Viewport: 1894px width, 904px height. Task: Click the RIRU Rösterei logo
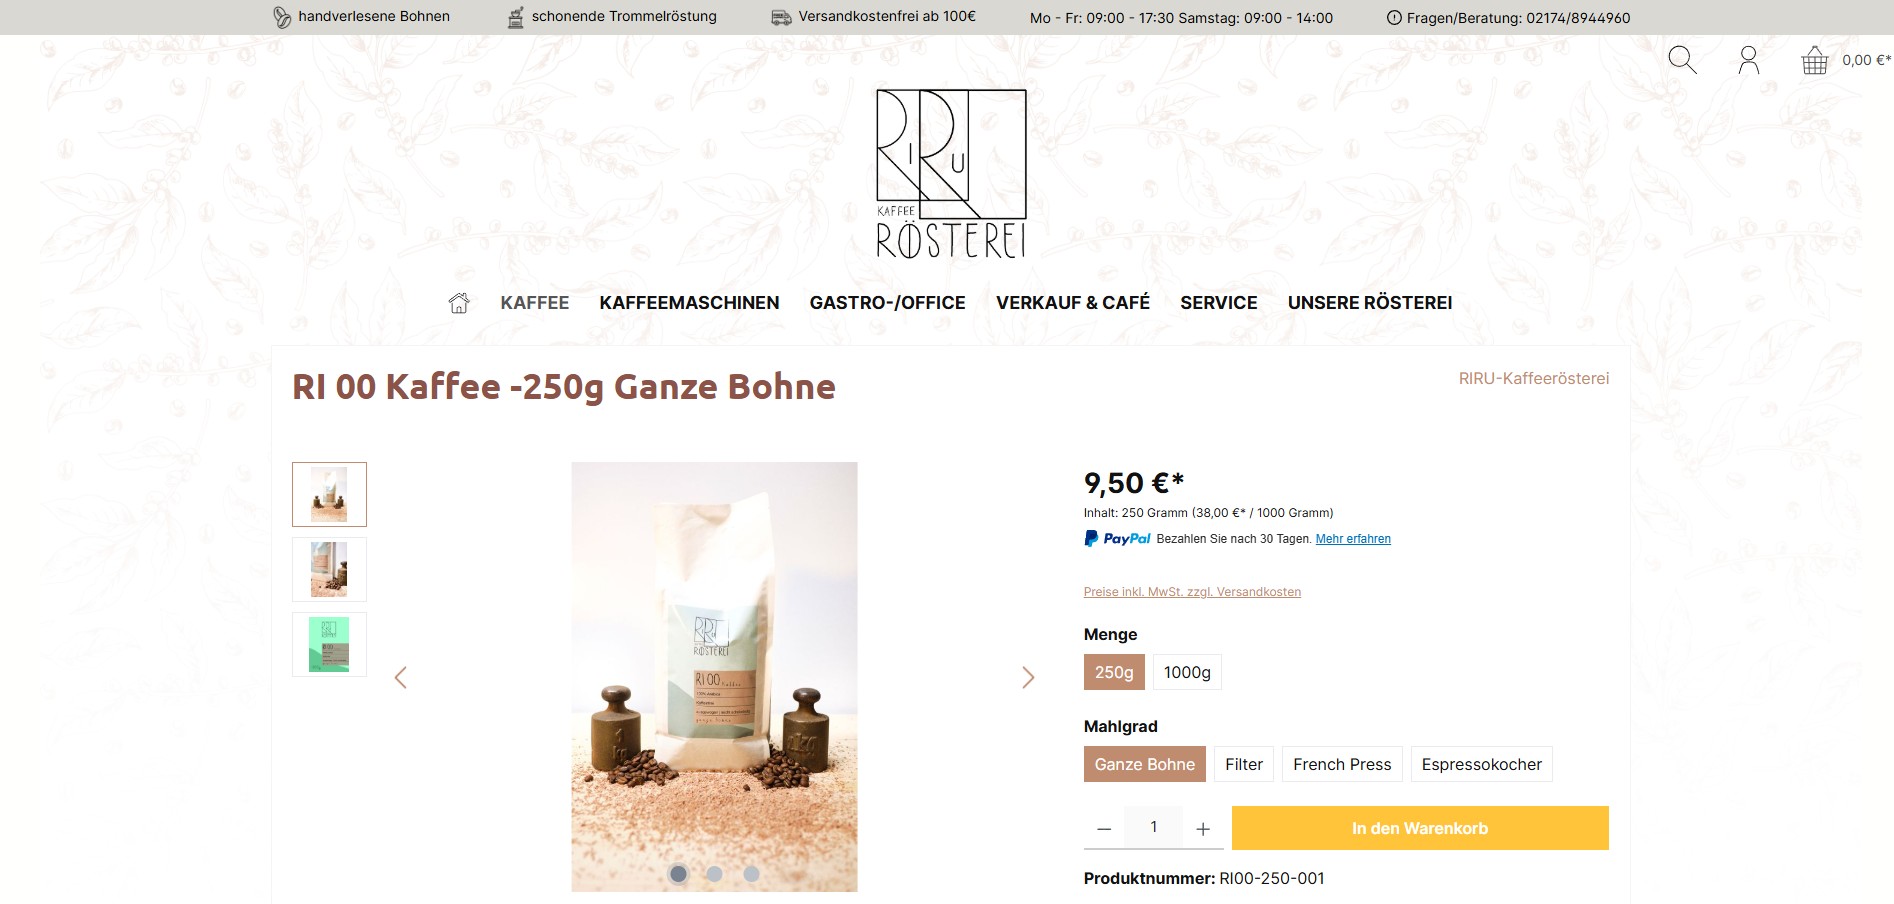pyautogui.click(x=951, y=174)
